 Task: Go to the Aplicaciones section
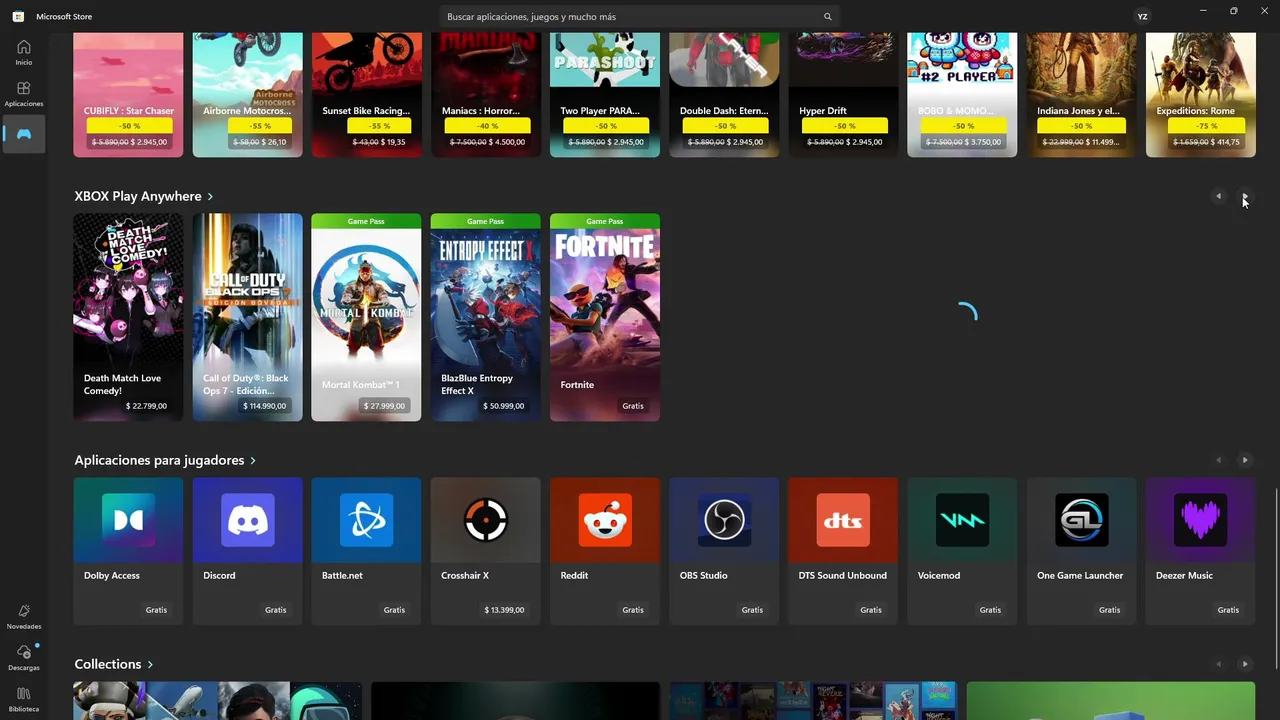point(24,94)
